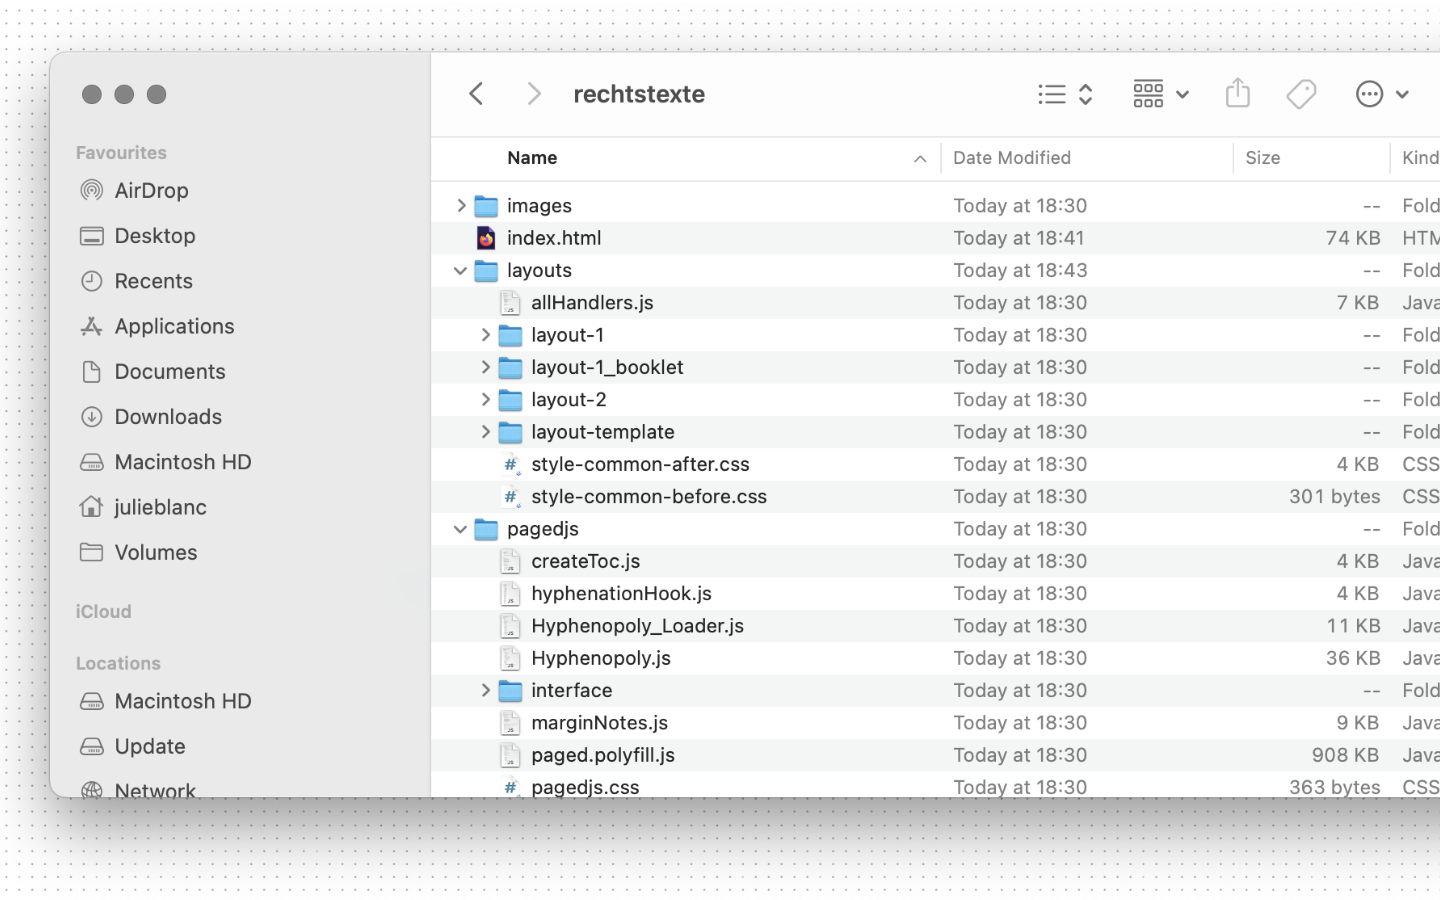Select the index.html file
1440x900 pixels.
pos(553,238)
